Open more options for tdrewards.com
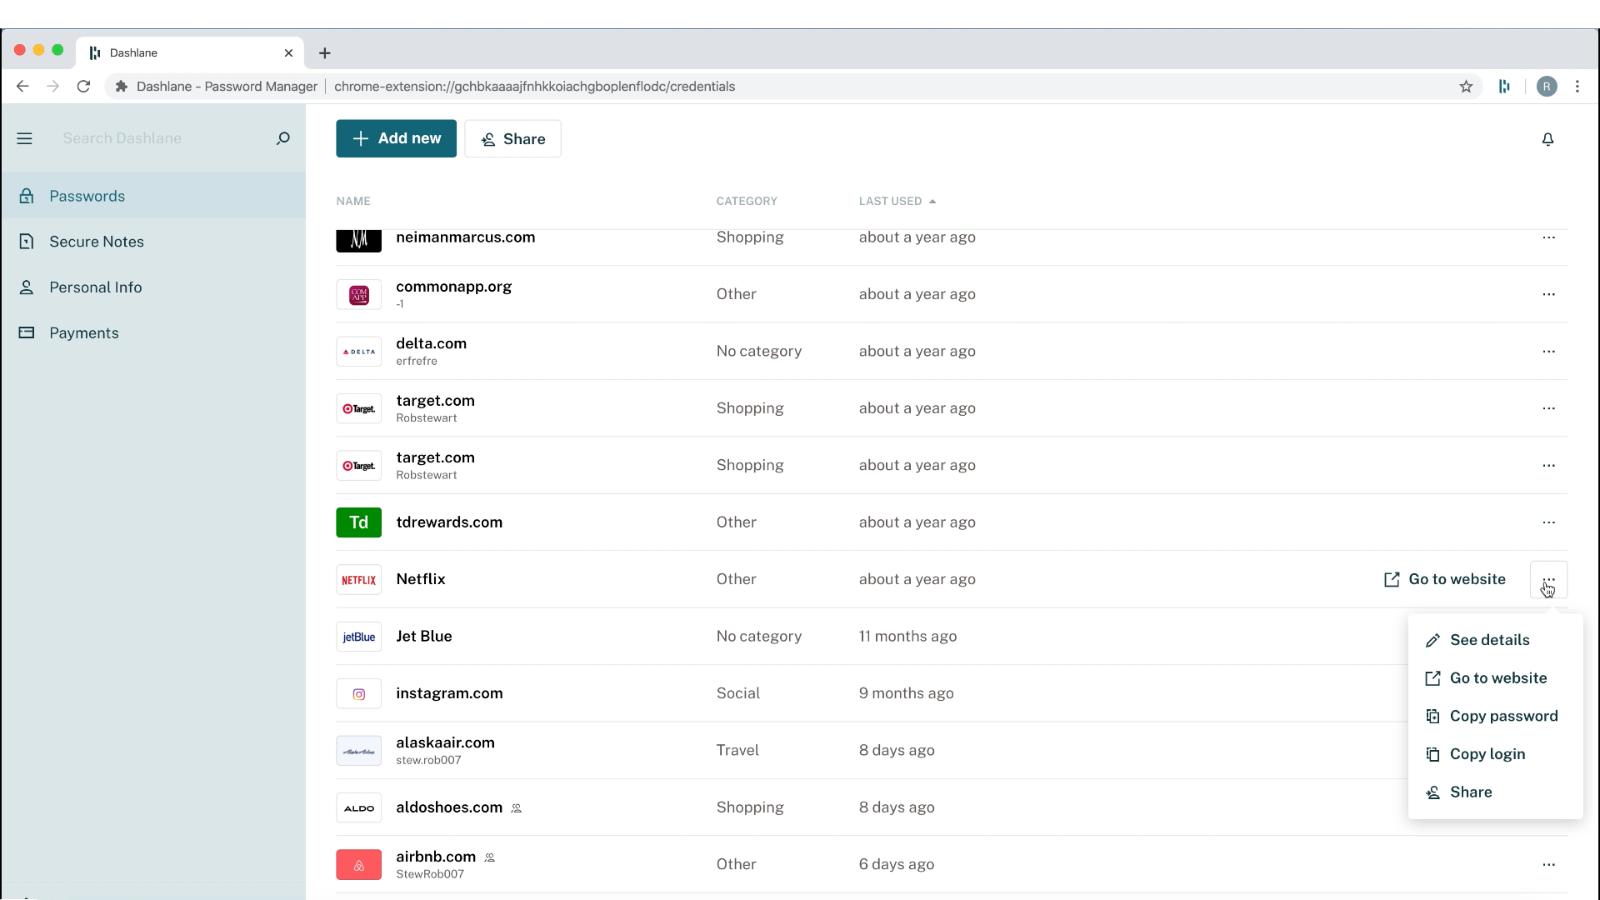1600x900 pixels. click(x=1548, y=522)
